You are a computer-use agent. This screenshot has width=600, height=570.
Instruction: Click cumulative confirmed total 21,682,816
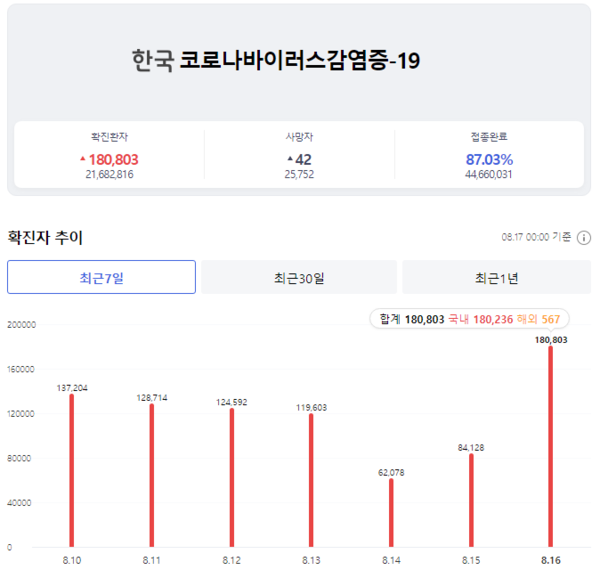tap(109, 174)
